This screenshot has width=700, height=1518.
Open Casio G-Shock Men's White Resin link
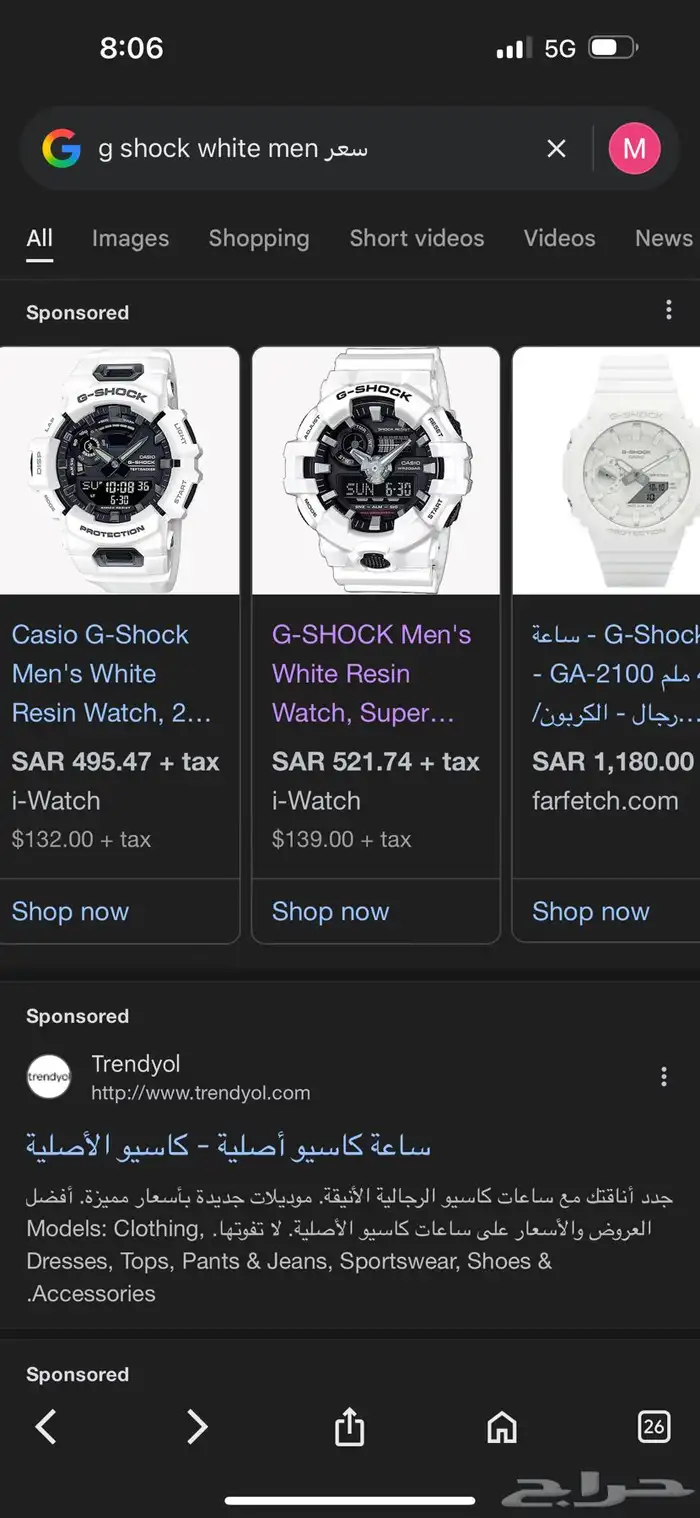[111, 673]
